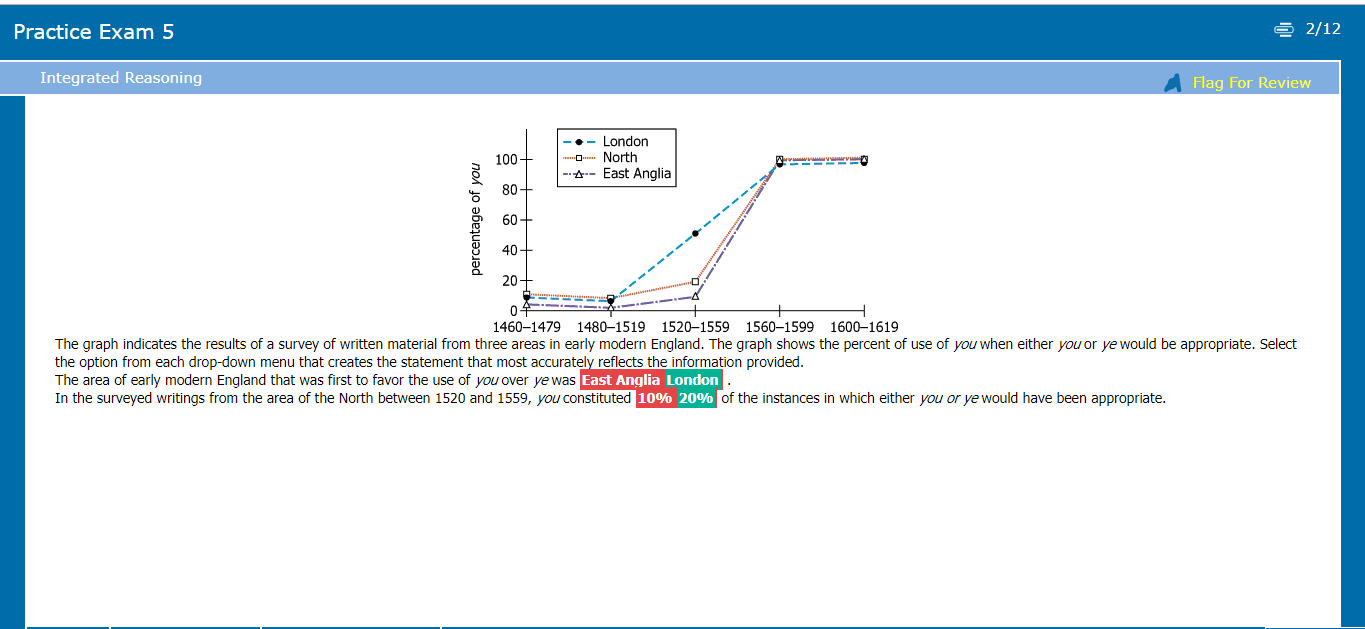Open the Integrated Reasoning section label

tap(121, 78)
